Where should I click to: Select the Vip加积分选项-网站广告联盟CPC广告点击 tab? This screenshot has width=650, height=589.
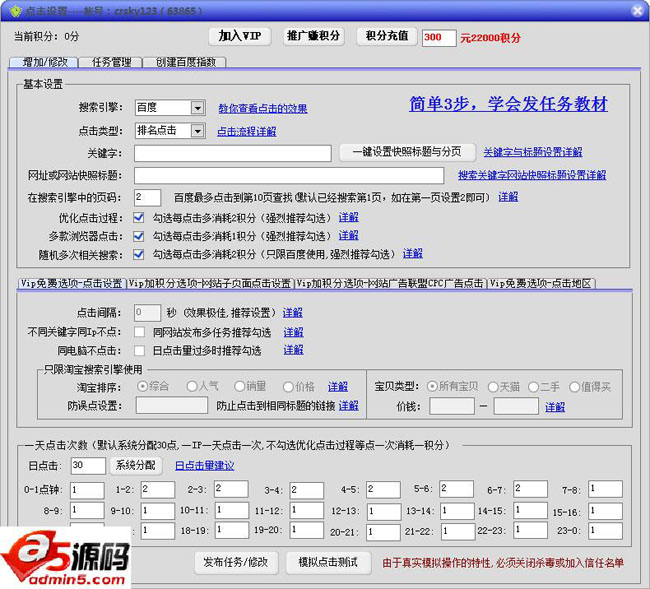pos(390,284)
